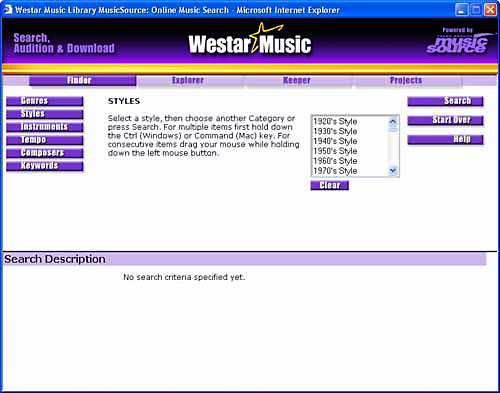This screenshot has height=393, width=500.
Task: Open the Composers category
Action: 45,153
